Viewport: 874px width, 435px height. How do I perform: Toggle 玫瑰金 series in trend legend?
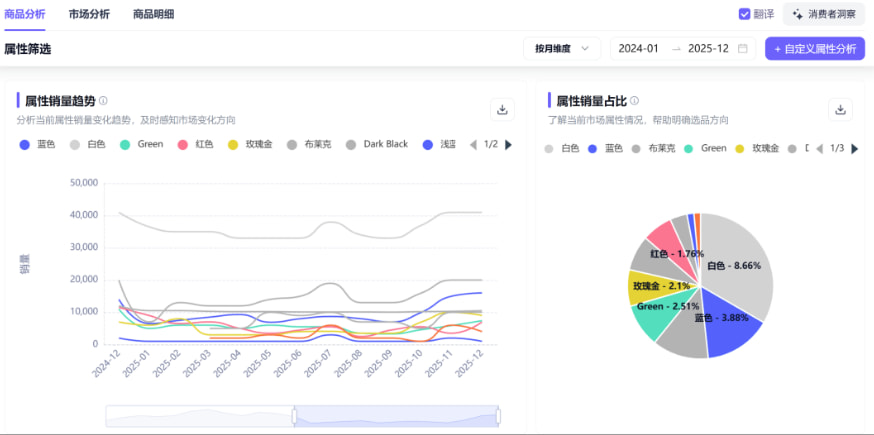point(250,144)
